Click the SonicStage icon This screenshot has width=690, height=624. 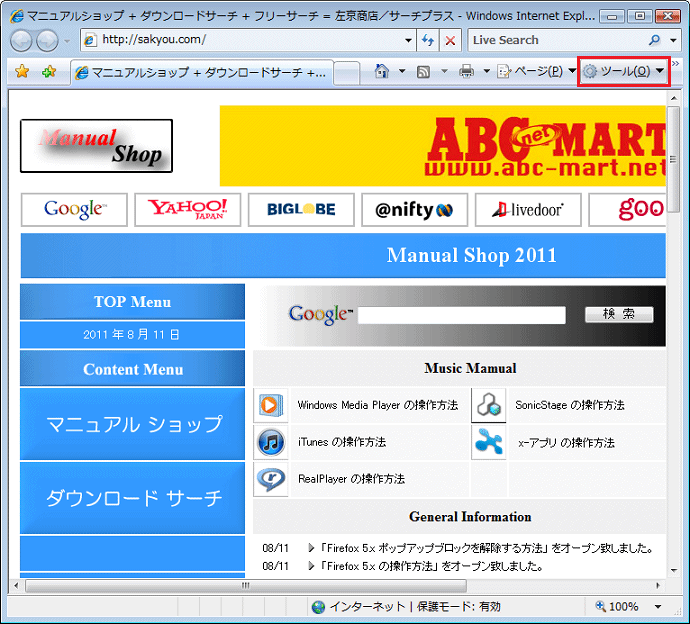click(489, 405)
